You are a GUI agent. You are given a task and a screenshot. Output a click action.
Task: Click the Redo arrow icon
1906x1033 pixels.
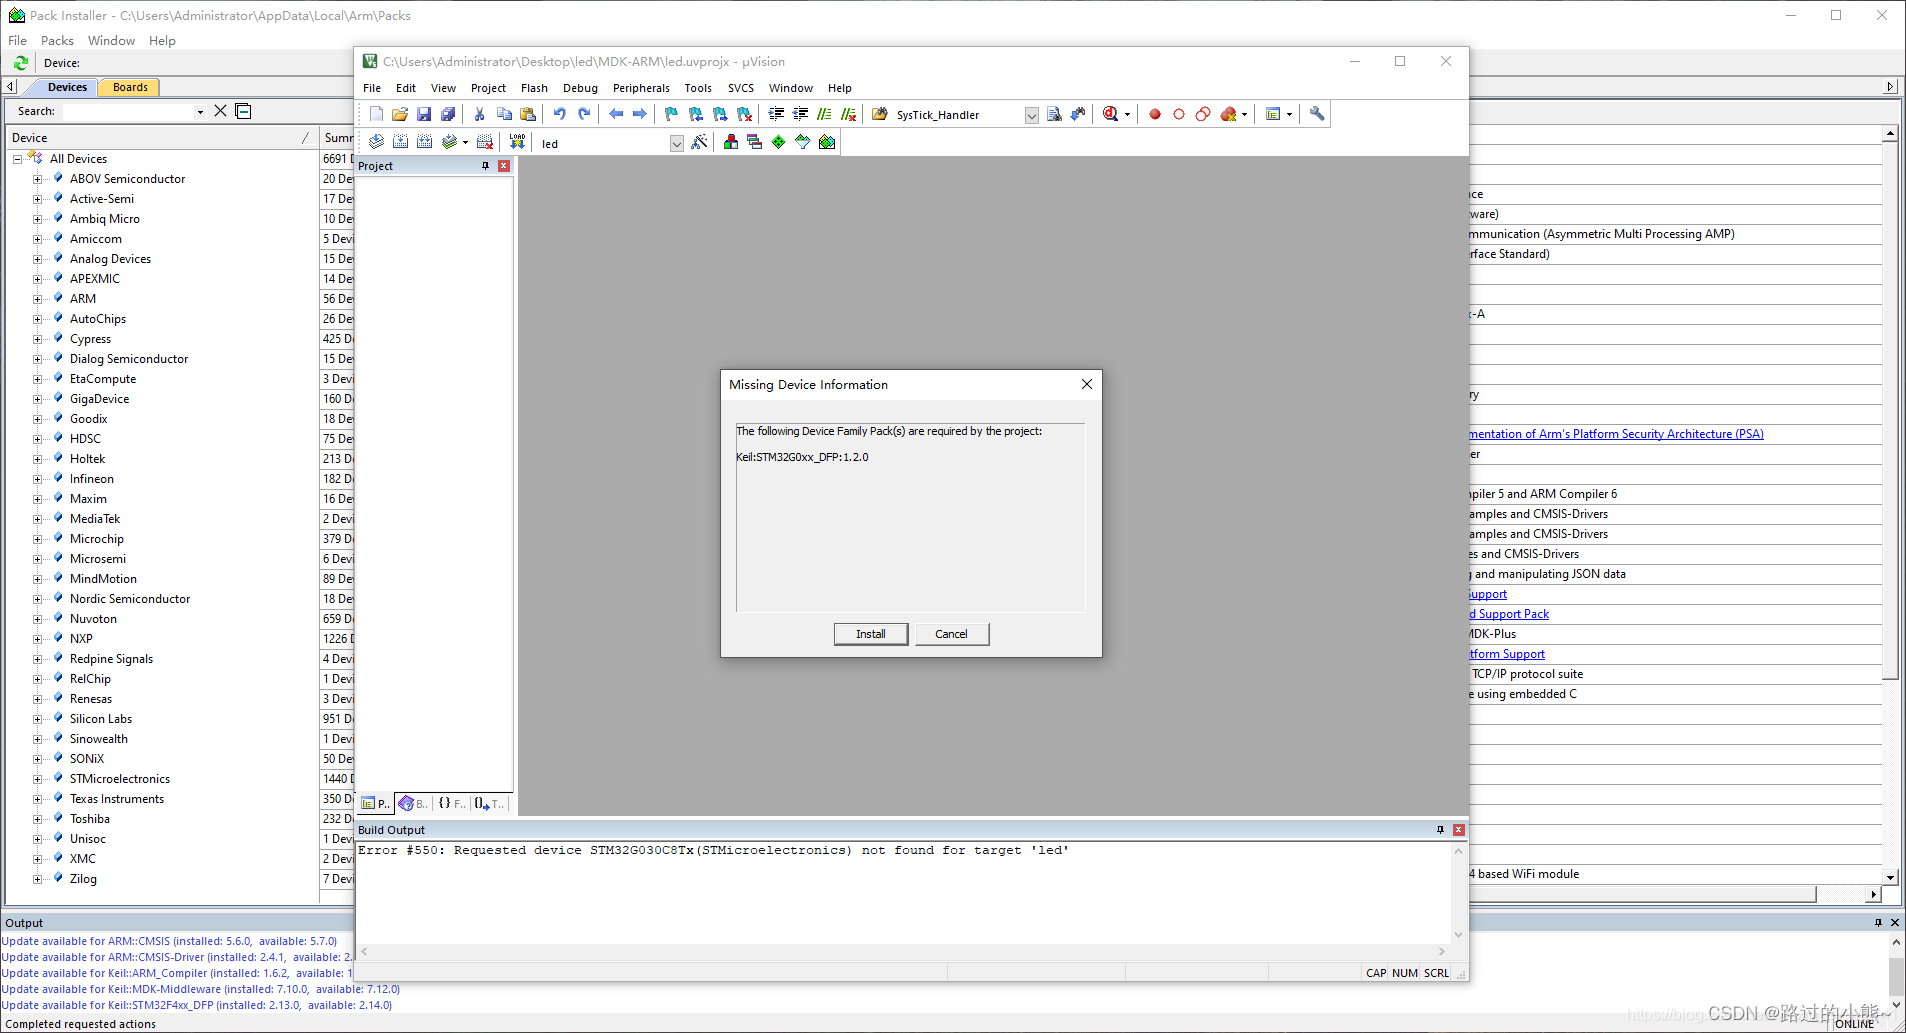pos(584,114)
